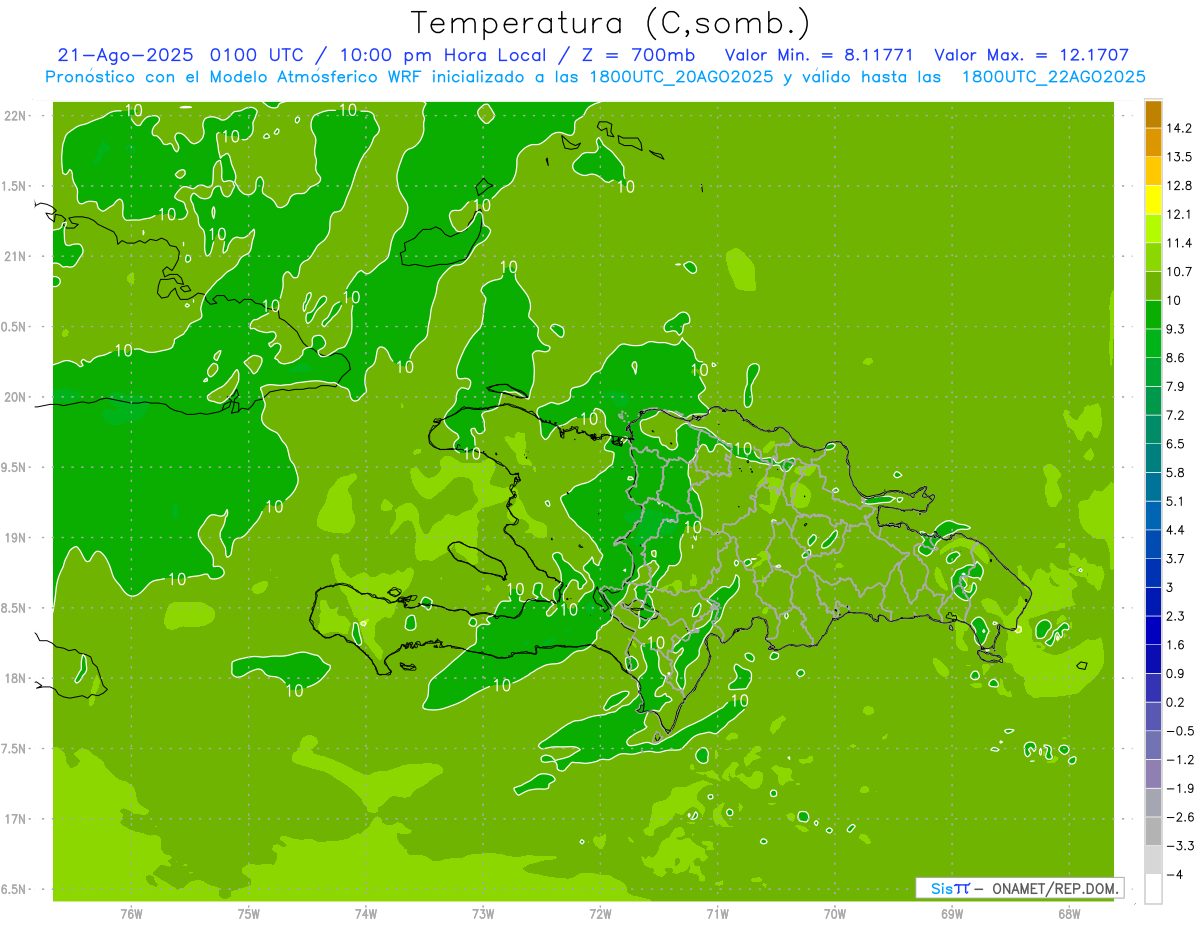Click the "Valor Max. = 12.1707" text
This screenshot has width=1200, height=927.
pyautogui.click(x=1031, y=55)
